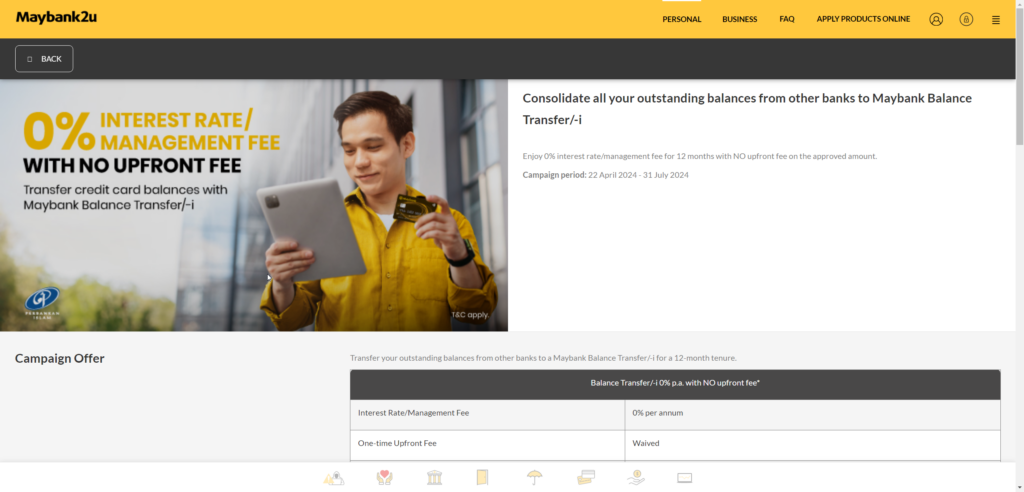The image size is (1024, 492).
Task: Click the '0% per annum' cell
Action: coord(812,414)
